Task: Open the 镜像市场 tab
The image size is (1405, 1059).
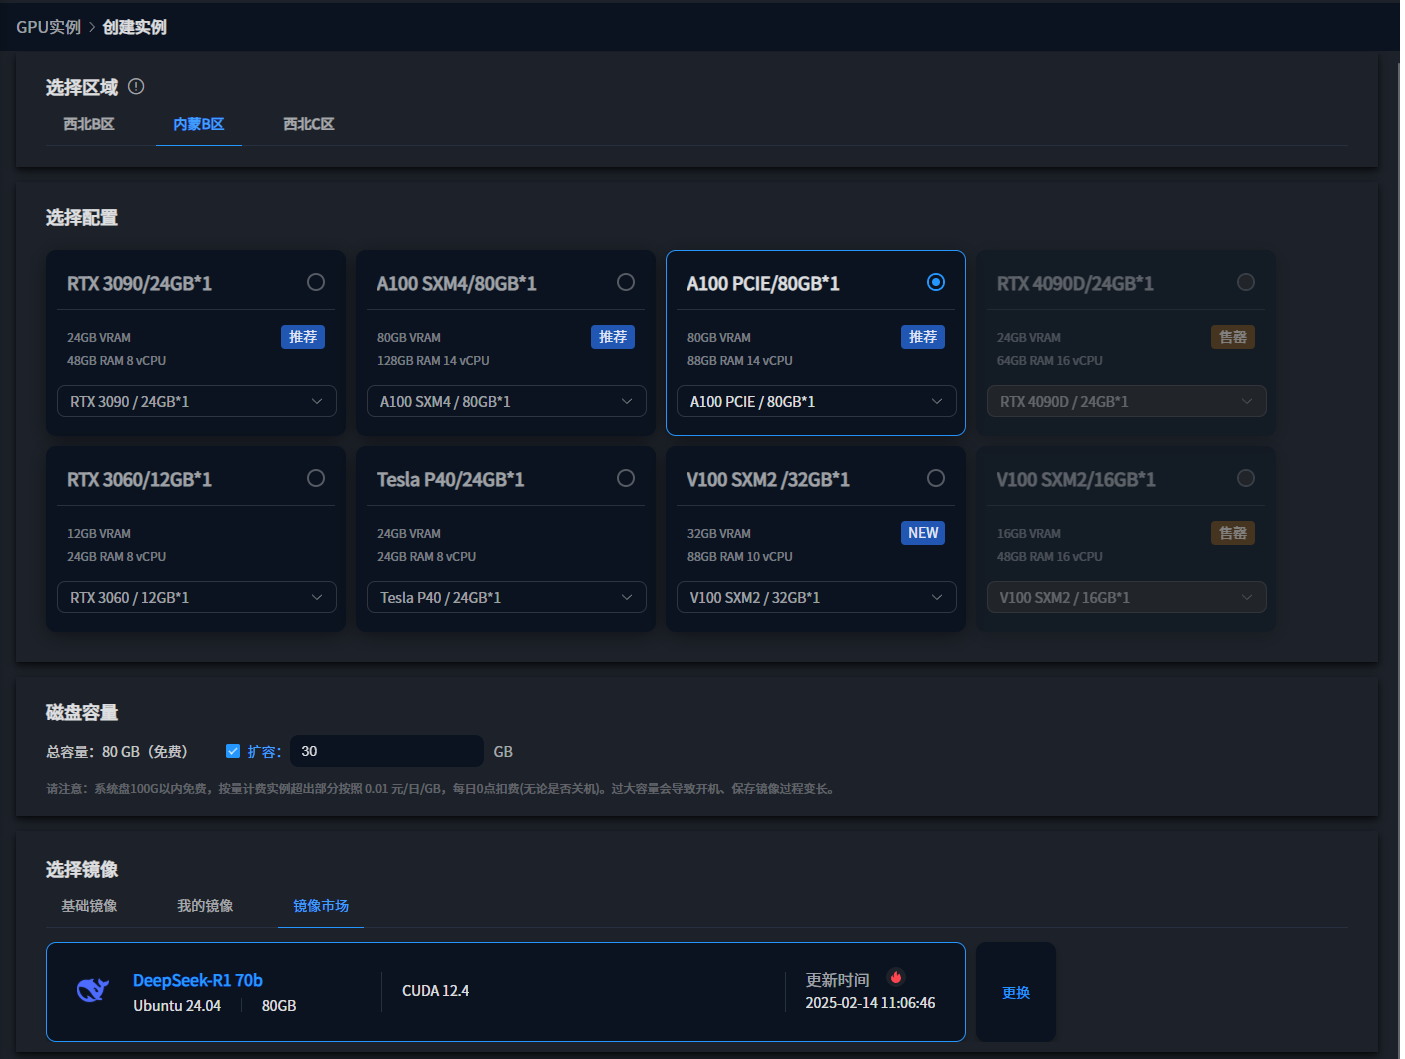Action: coord(321,906)
